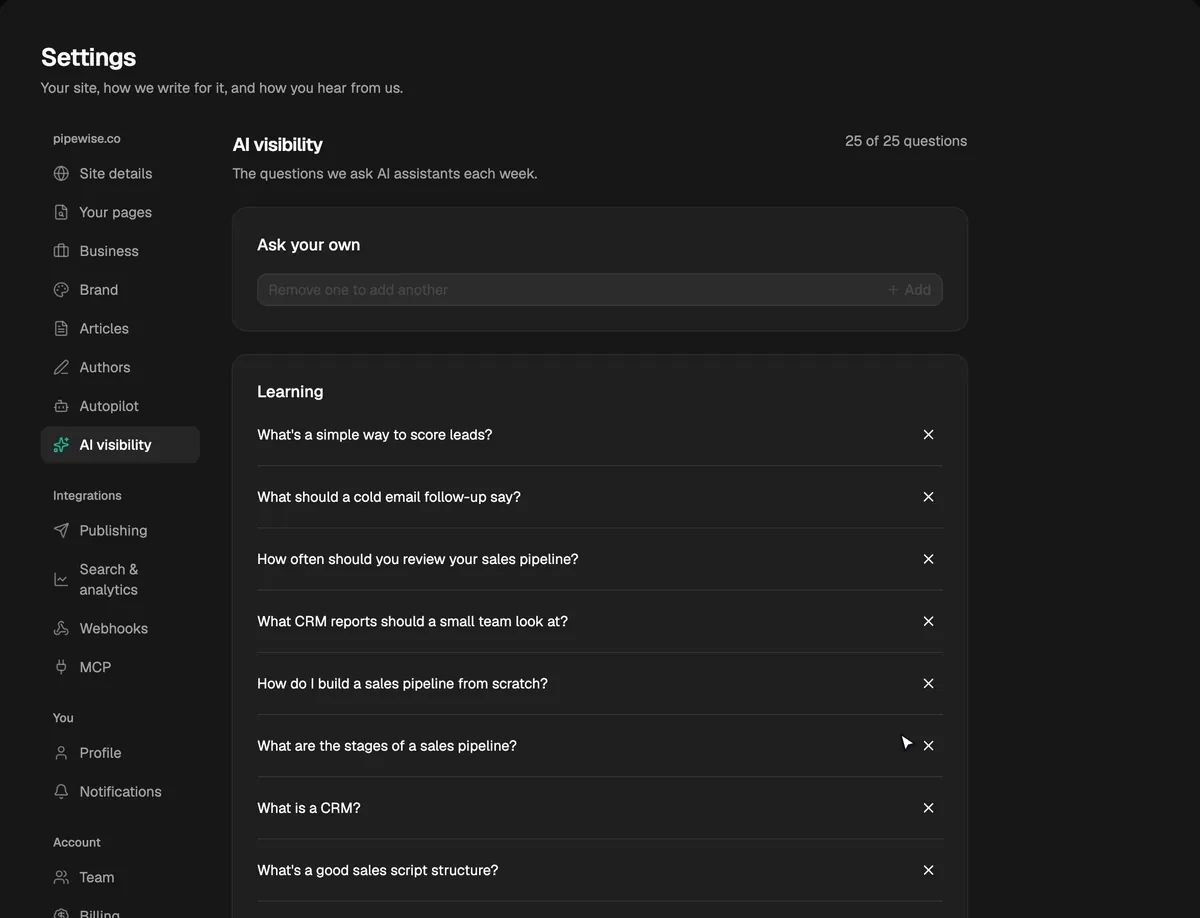Click the Search & analytics chart icon
The height and width of the screenshot is (918, 1200).
point(61,579)
